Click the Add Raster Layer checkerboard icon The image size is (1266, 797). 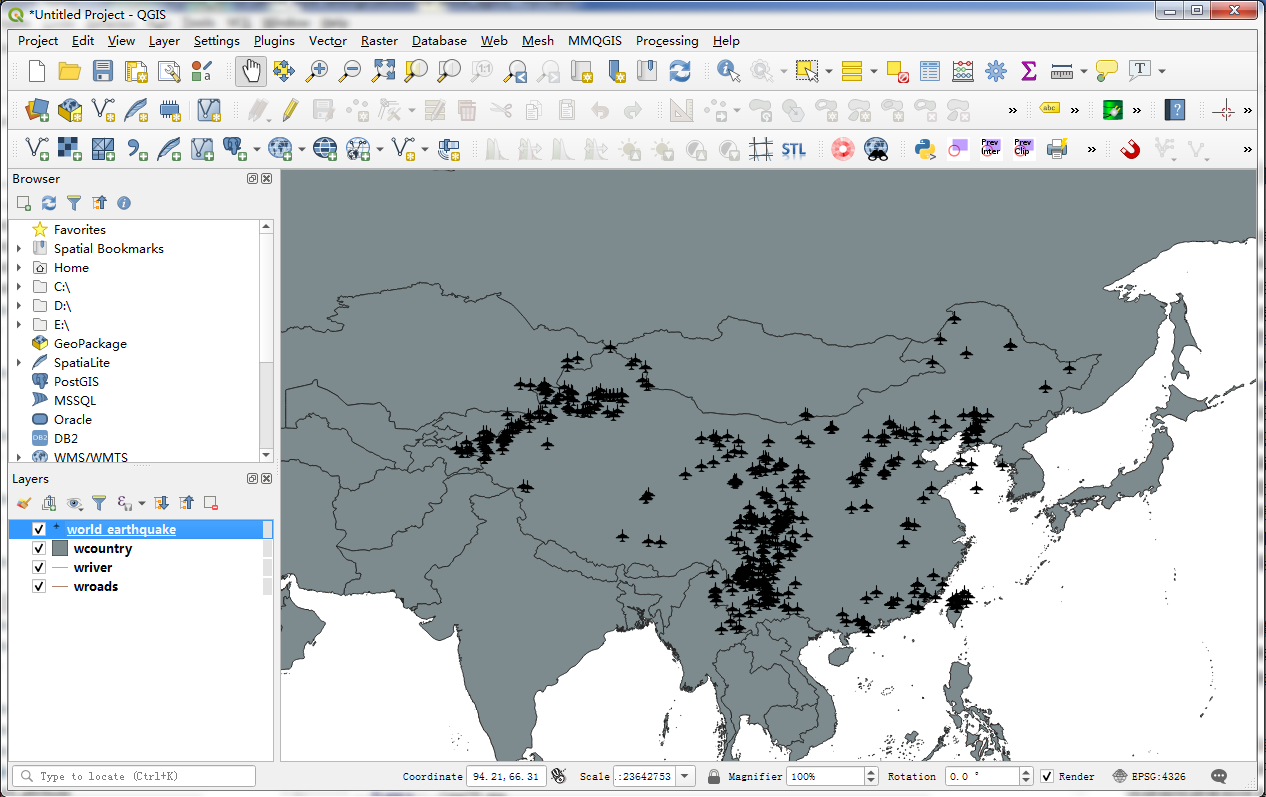69,149
